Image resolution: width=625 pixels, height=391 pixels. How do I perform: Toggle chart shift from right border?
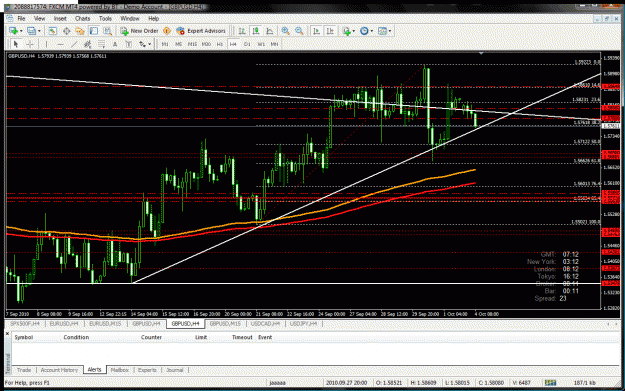330,31
